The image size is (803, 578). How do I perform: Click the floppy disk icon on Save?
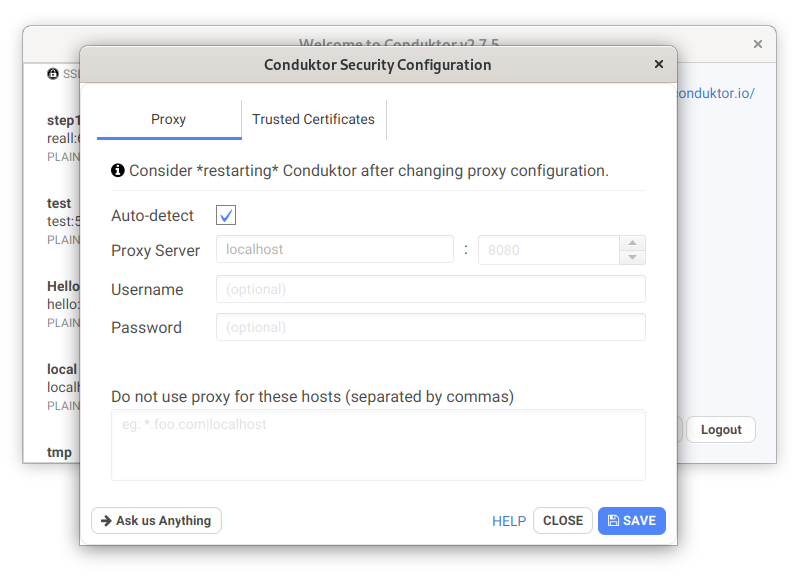[x=613, y=521]
